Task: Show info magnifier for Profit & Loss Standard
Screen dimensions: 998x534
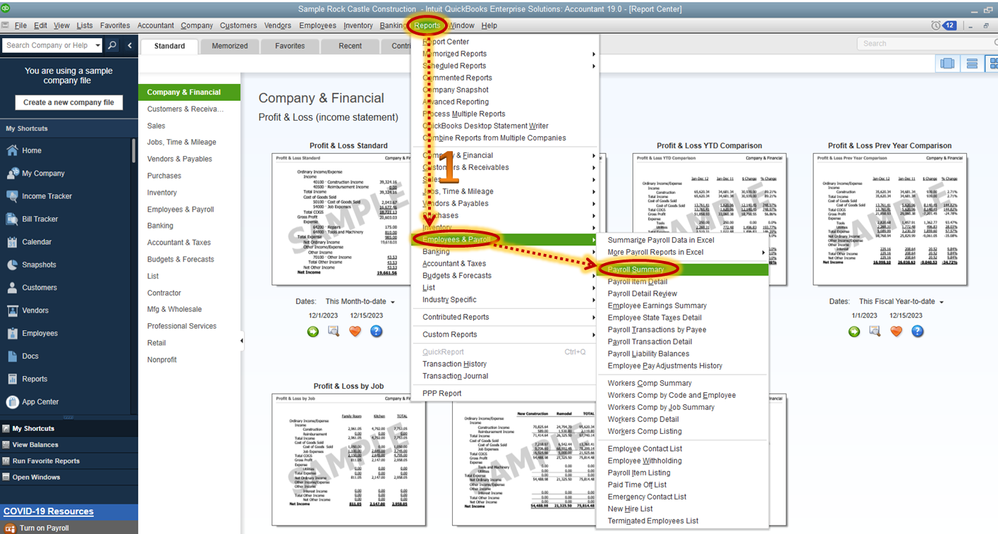Action: point(334,332)
